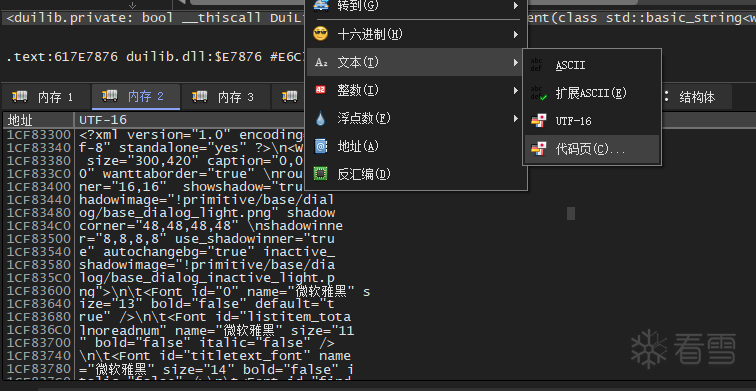This screenshot has width=756, height=391.
Task: Select address 1CF835C0 in the dump
Action: (x=39, y=278)
